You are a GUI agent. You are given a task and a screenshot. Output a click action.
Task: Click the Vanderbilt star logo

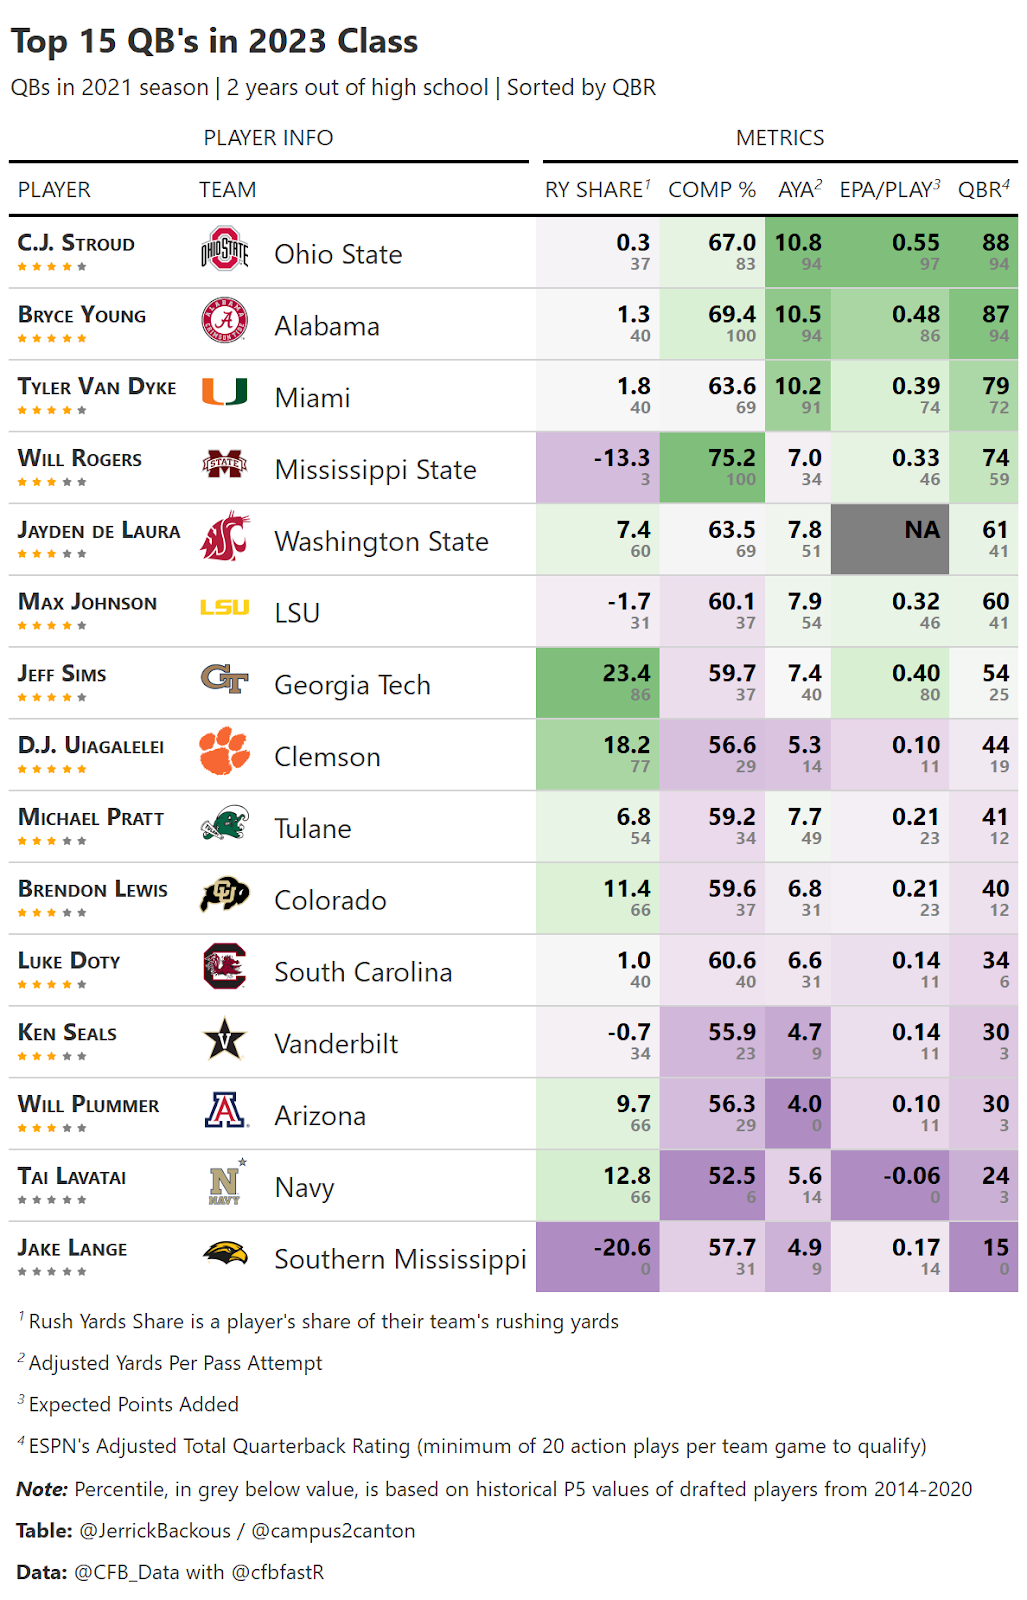point(225,1039)
